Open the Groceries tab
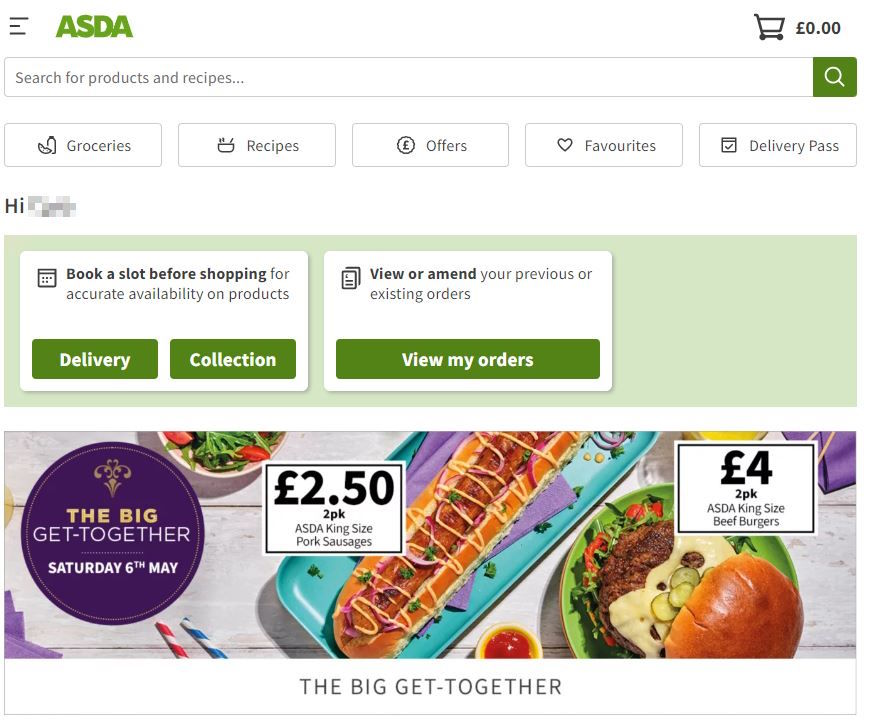The image size is (870, 722). [83, 145]
